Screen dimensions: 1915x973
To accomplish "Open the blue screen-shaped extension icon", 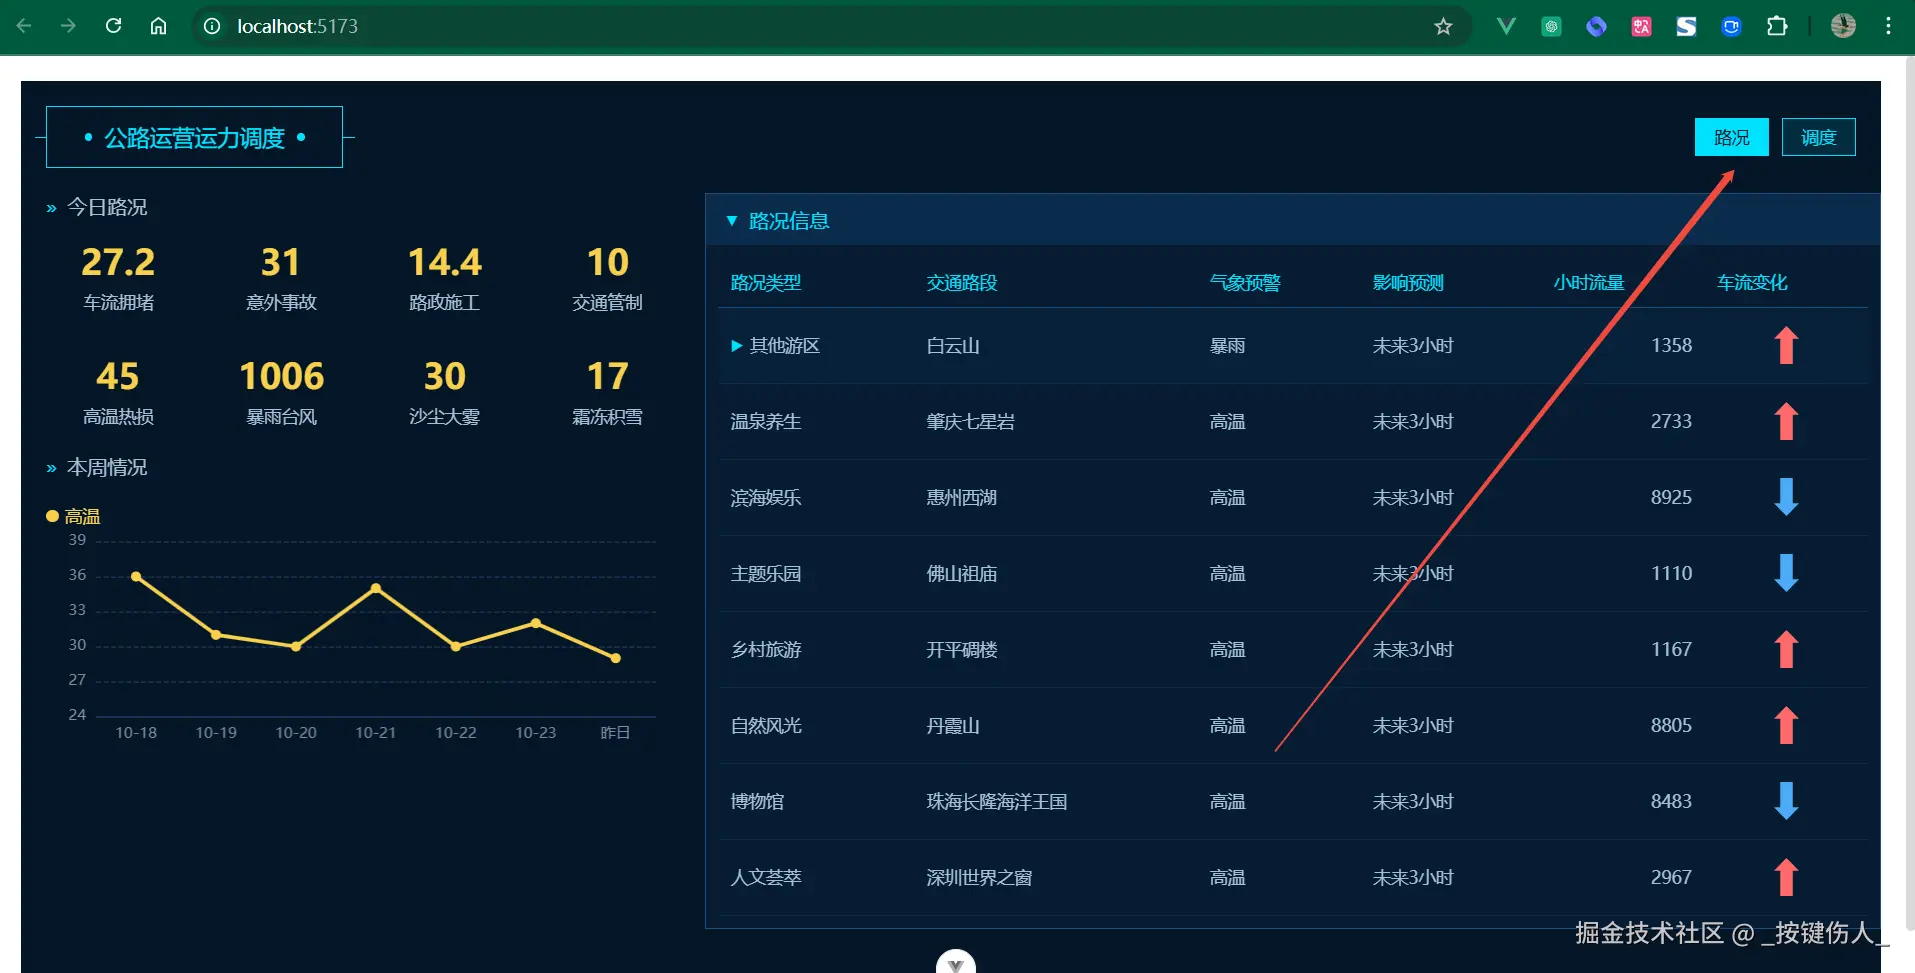I will 1731,26.
